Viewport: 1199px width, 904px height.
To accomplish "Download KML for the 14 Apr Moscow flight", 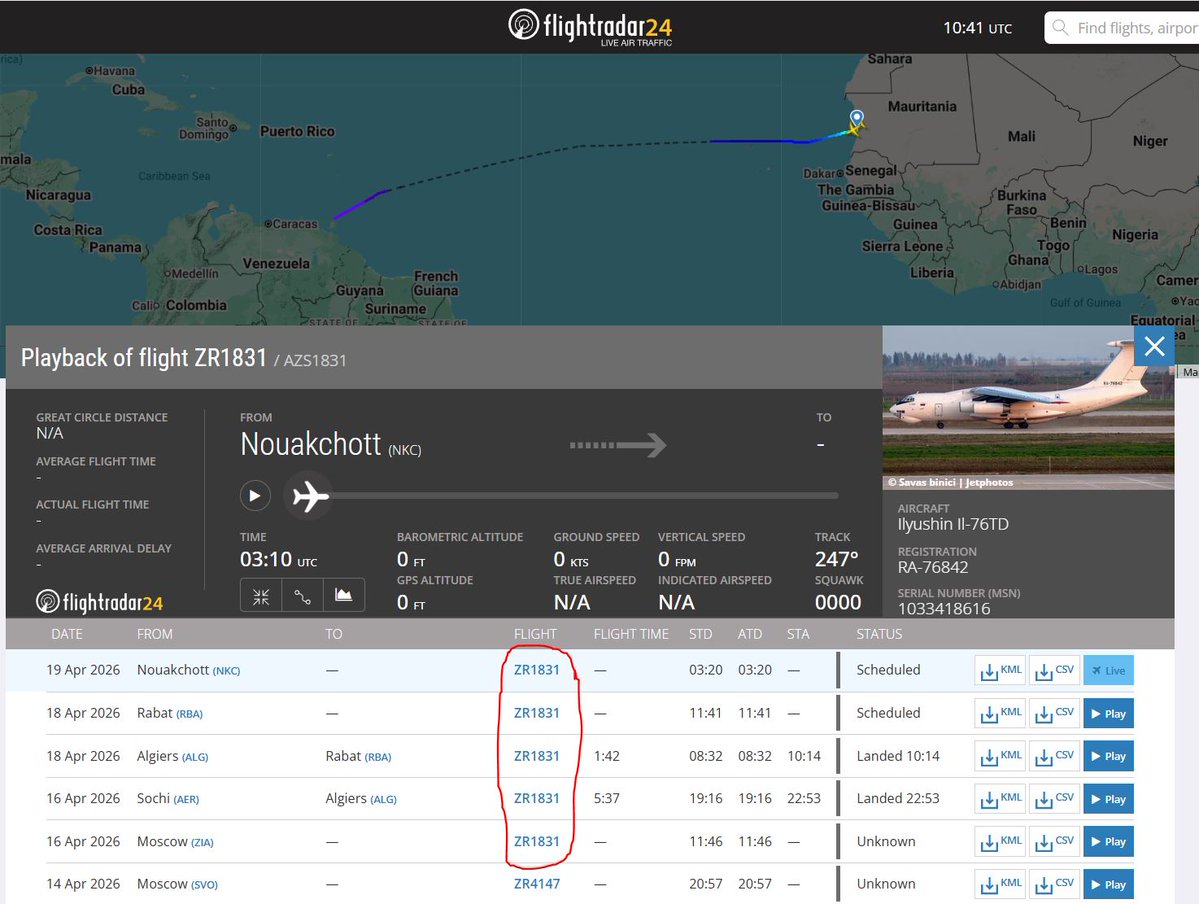I will [x=999, y=884].
